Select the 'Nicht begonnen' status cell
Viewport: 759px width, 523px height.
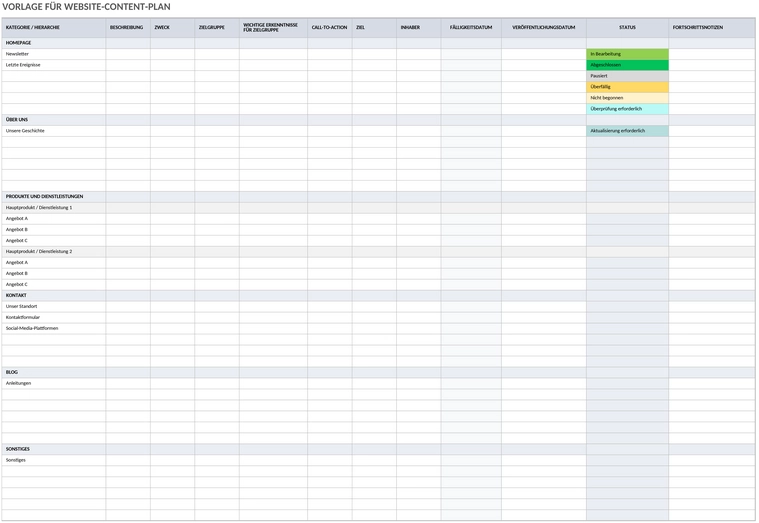(627, 98)
